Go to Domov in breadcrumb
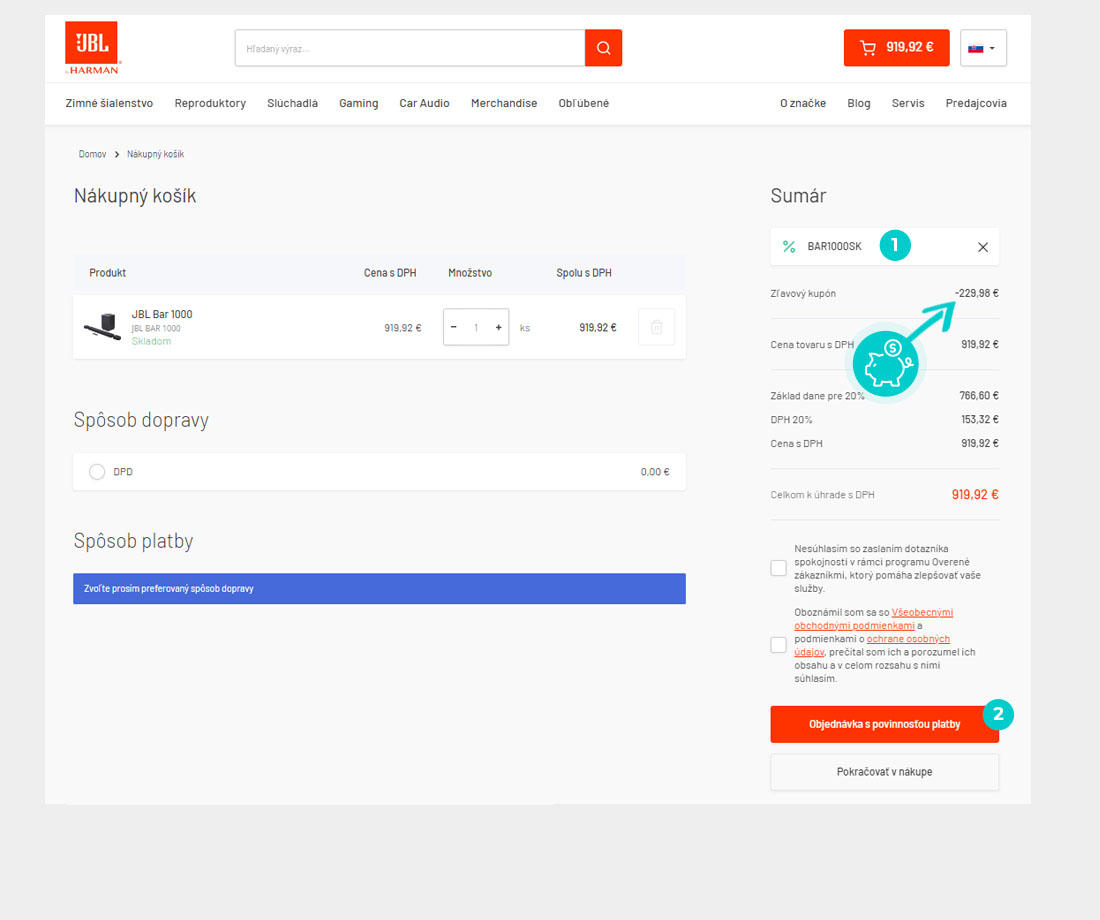Viewport: 1100px width, 920px height. pos(93,154)
